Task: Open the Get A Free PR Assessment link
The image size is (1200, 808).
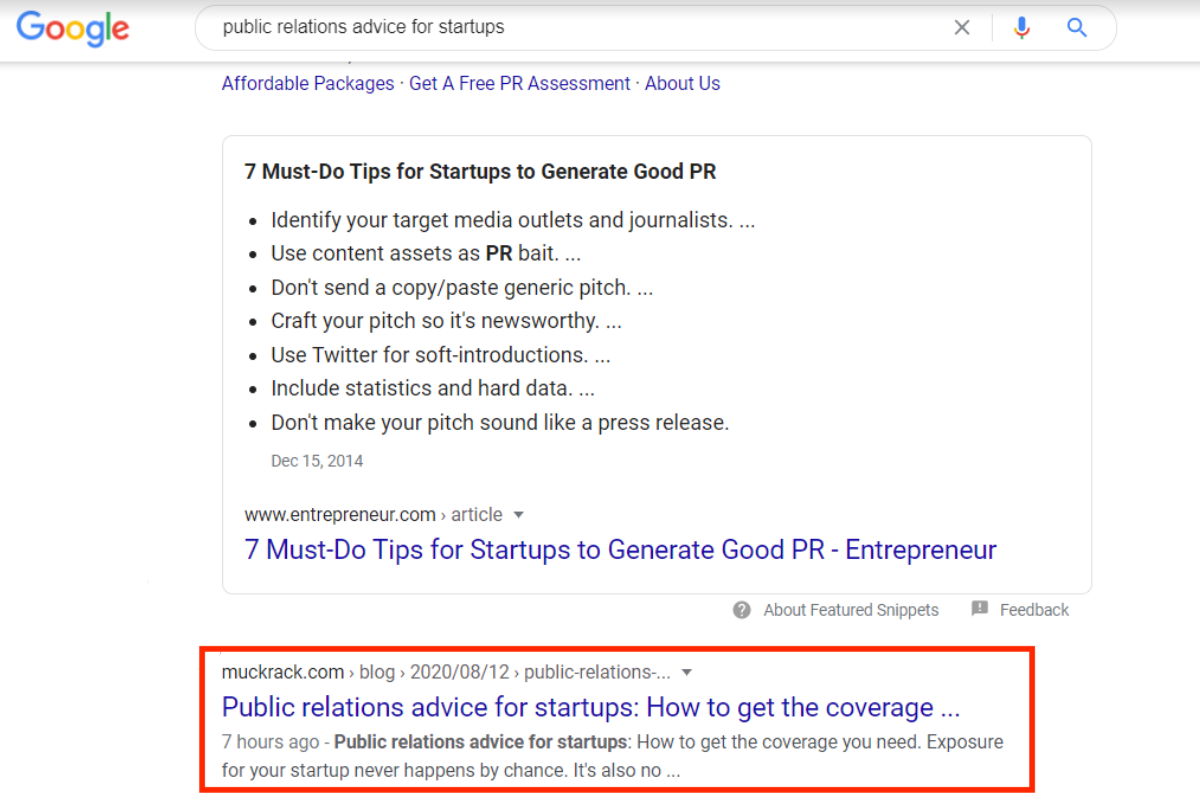Action: (520, 84)
